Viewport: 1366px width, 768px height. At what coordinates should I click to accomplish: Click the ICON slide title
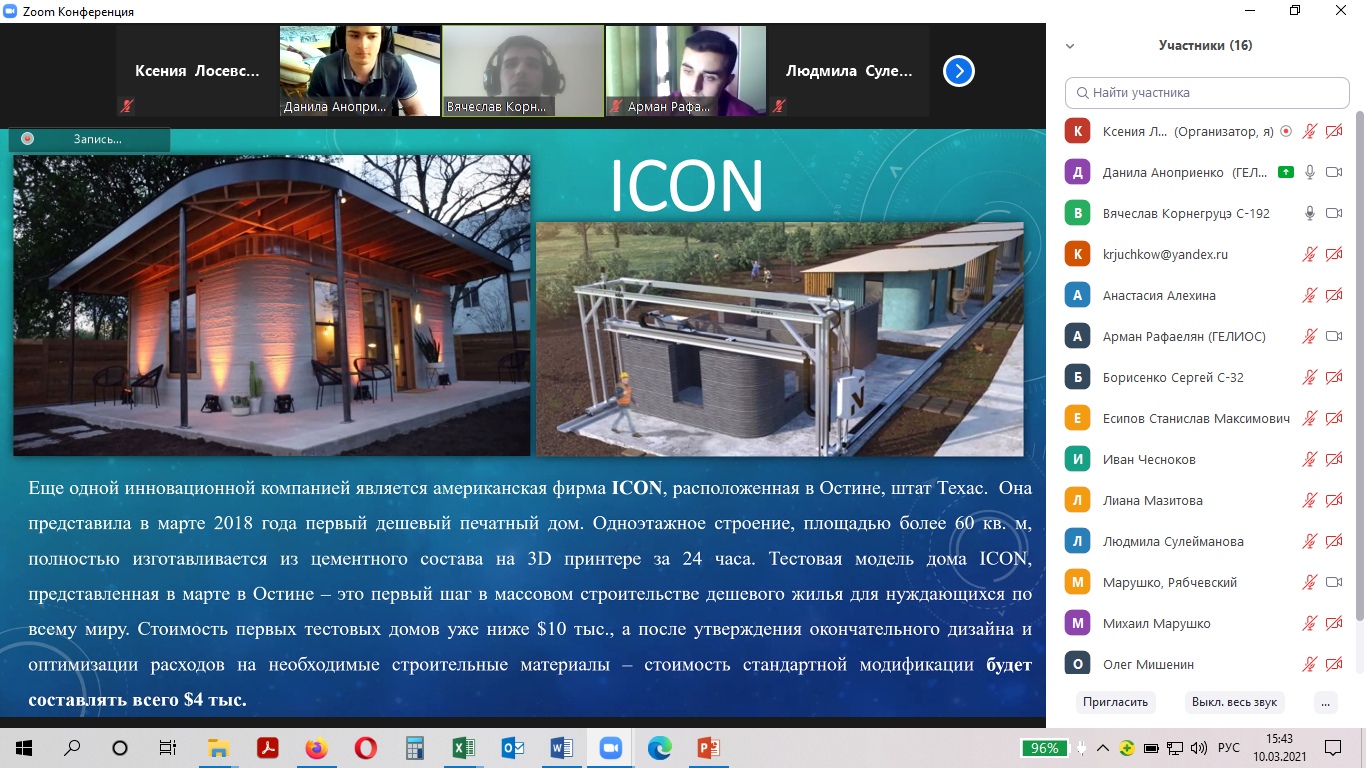click(x=686, y=186)
